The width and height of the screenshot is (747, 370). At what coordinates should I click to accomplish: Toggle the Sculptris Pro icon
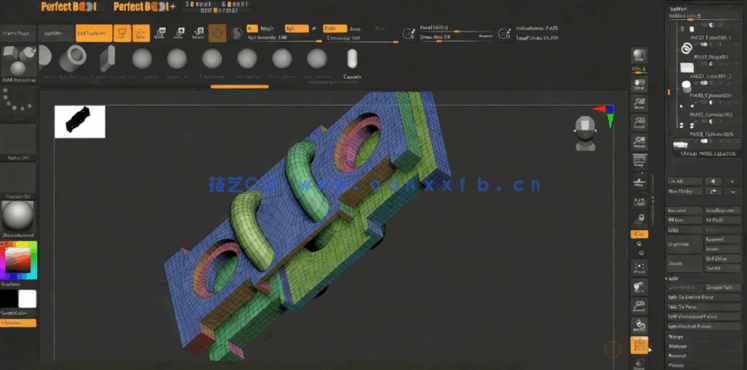coord(236,33)
